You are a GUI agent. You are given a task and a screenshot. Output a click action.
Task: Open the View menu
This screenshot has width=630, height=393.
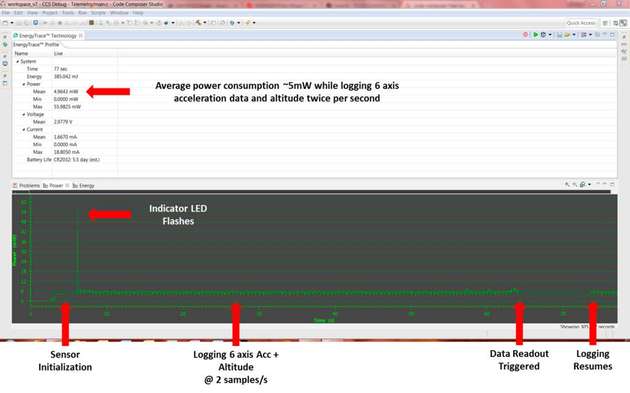[x=33, y=13]
